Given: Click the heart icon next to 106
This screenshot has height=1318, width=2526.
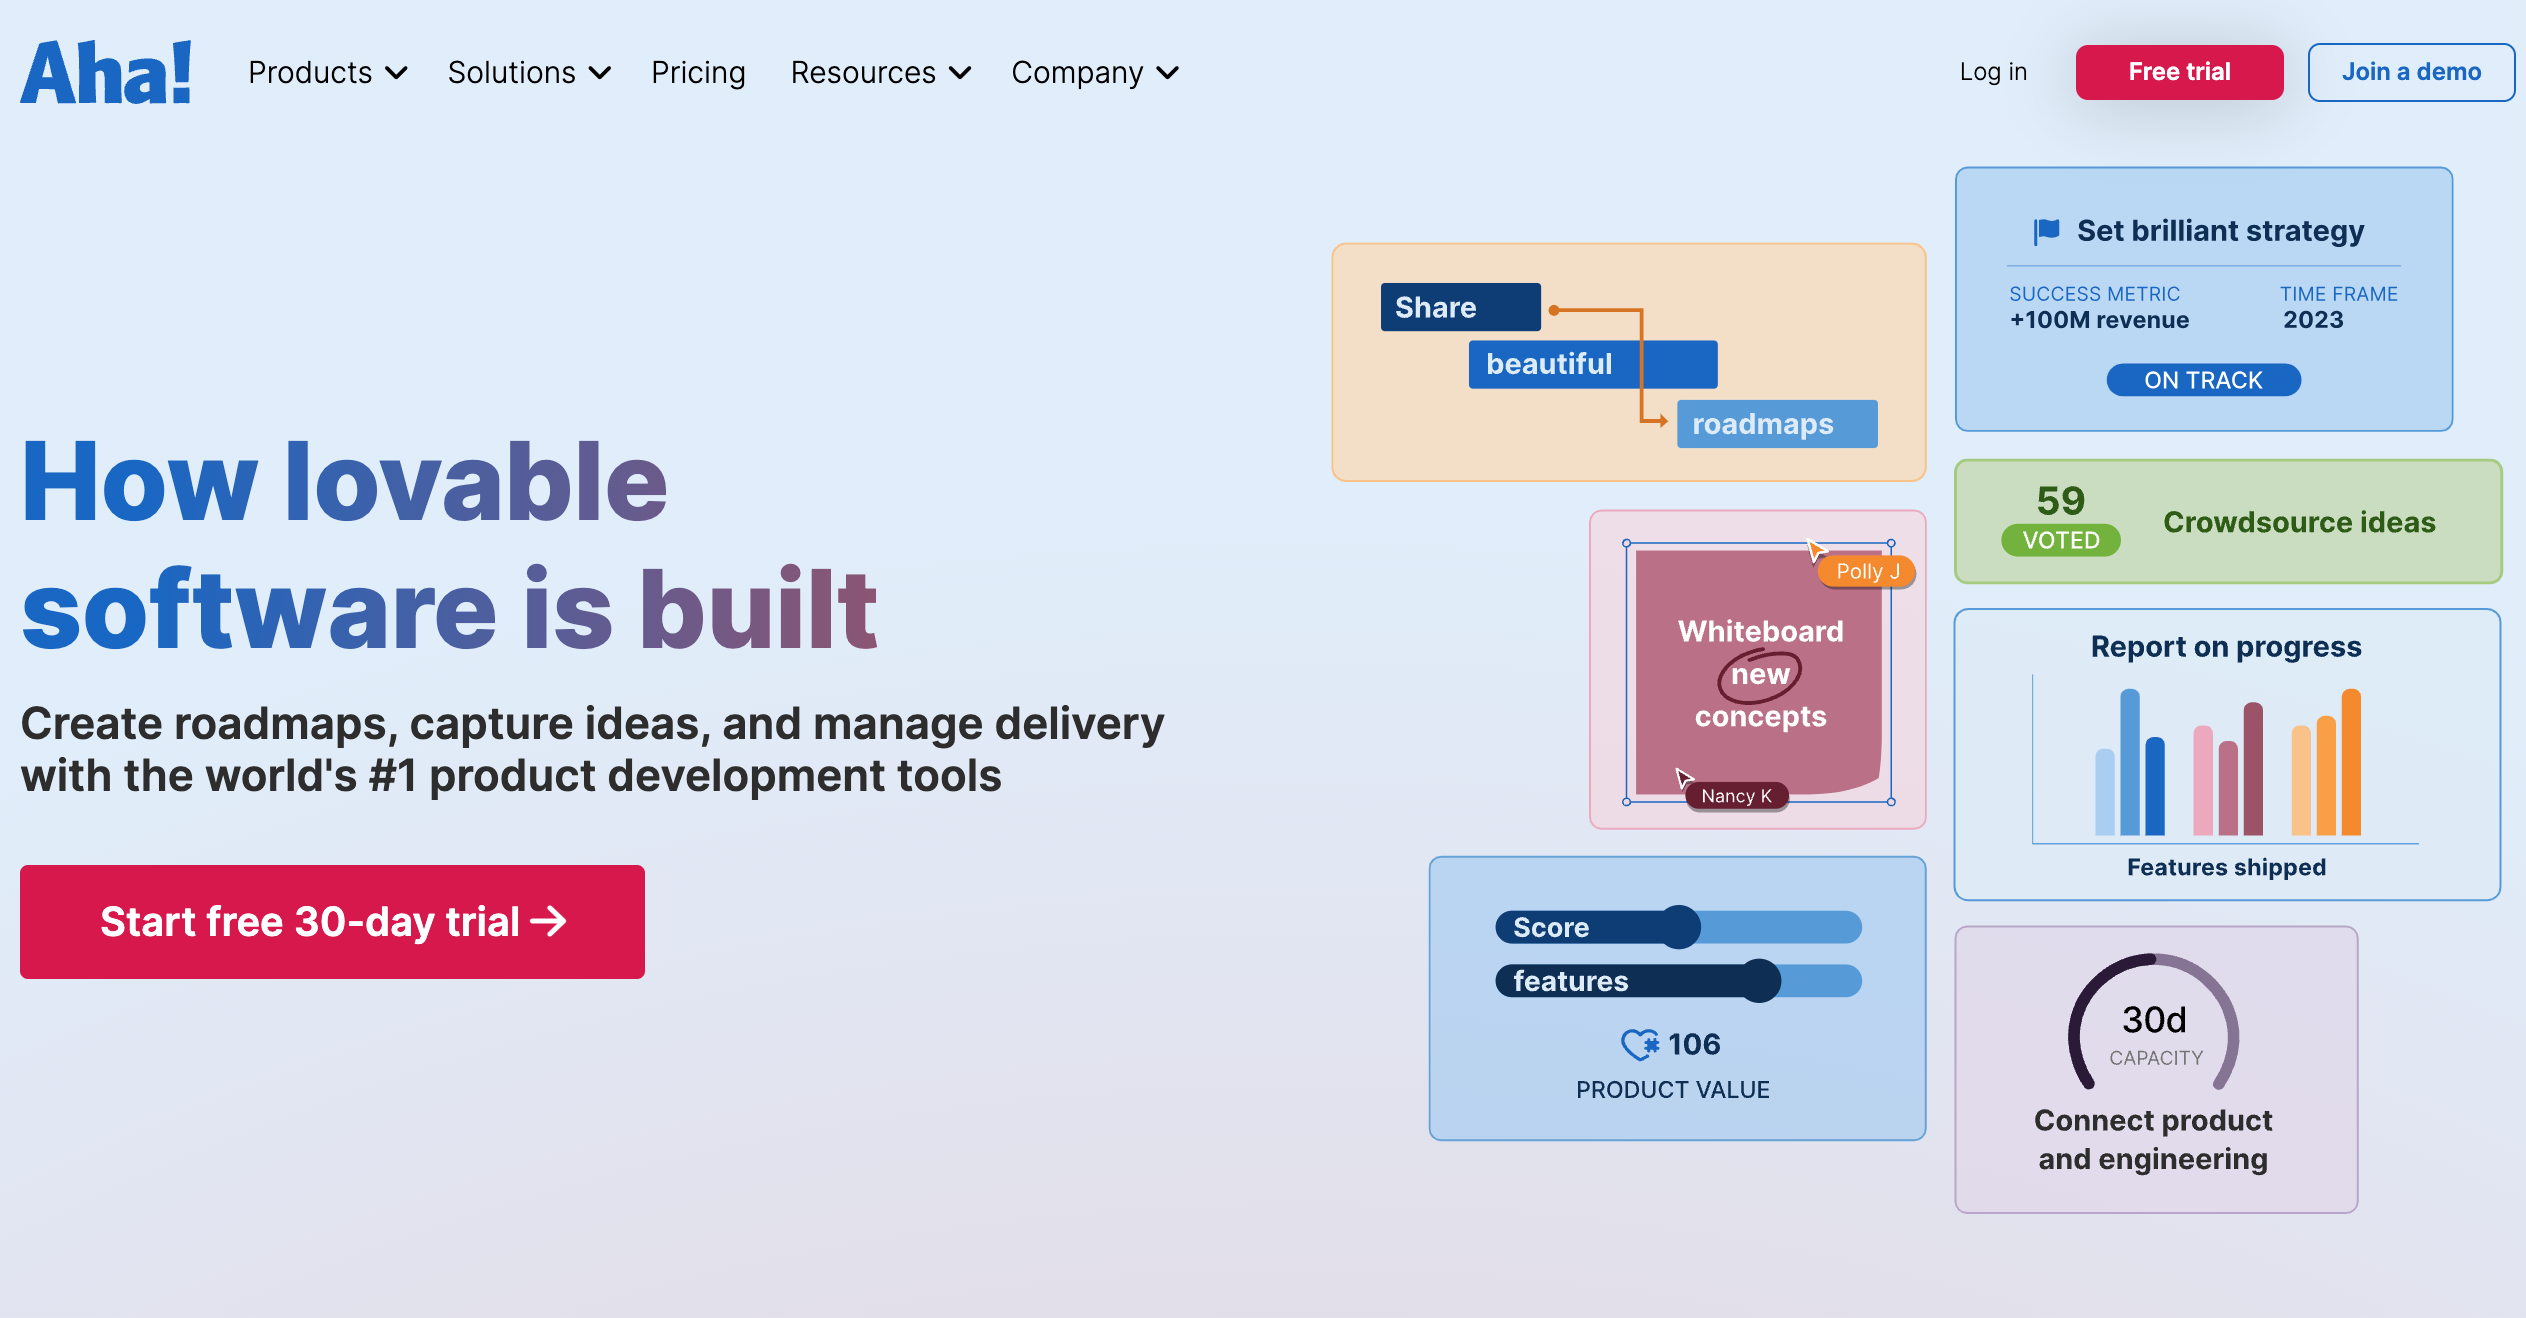Looking at the screenshot, I should [x=1640, y=1044].
